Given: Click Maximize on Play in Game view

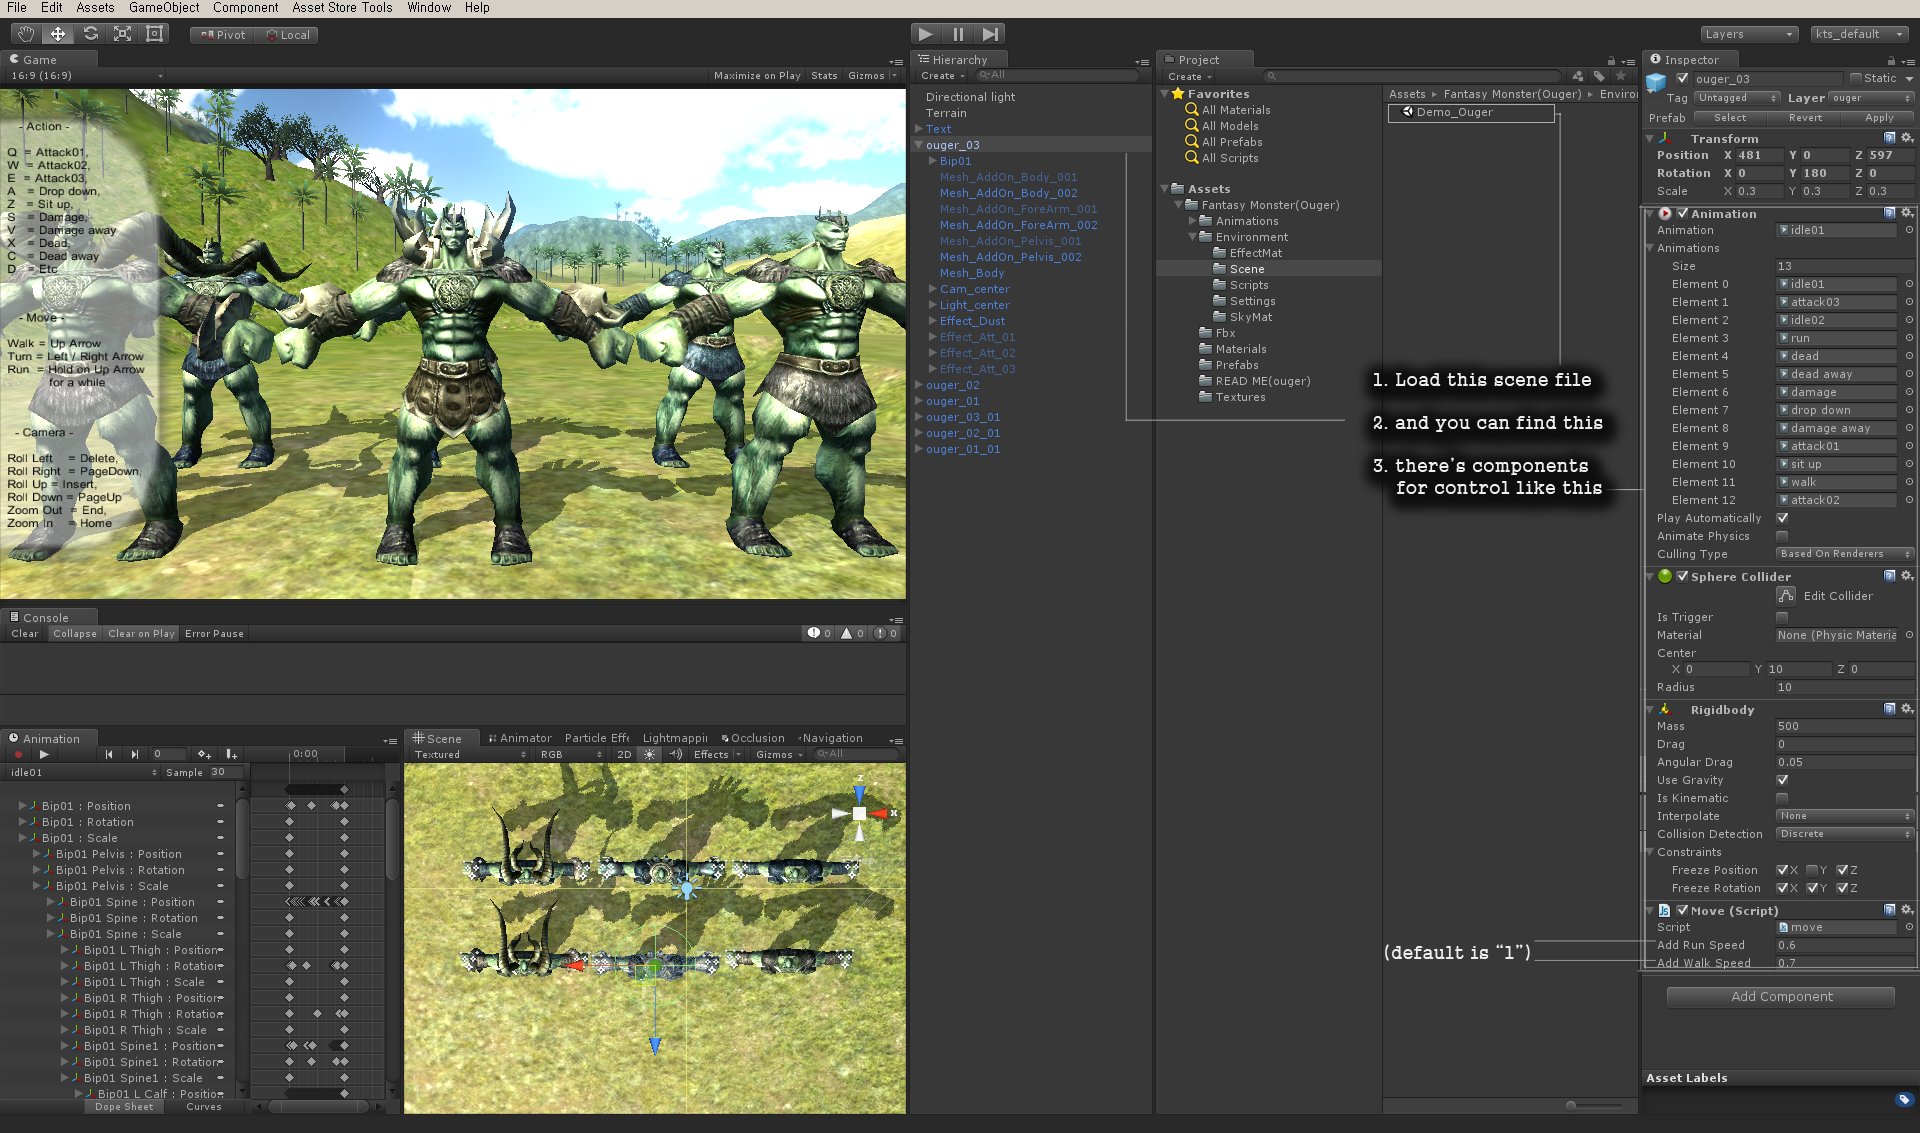Looking at the screenshot, I should [757, 76].
